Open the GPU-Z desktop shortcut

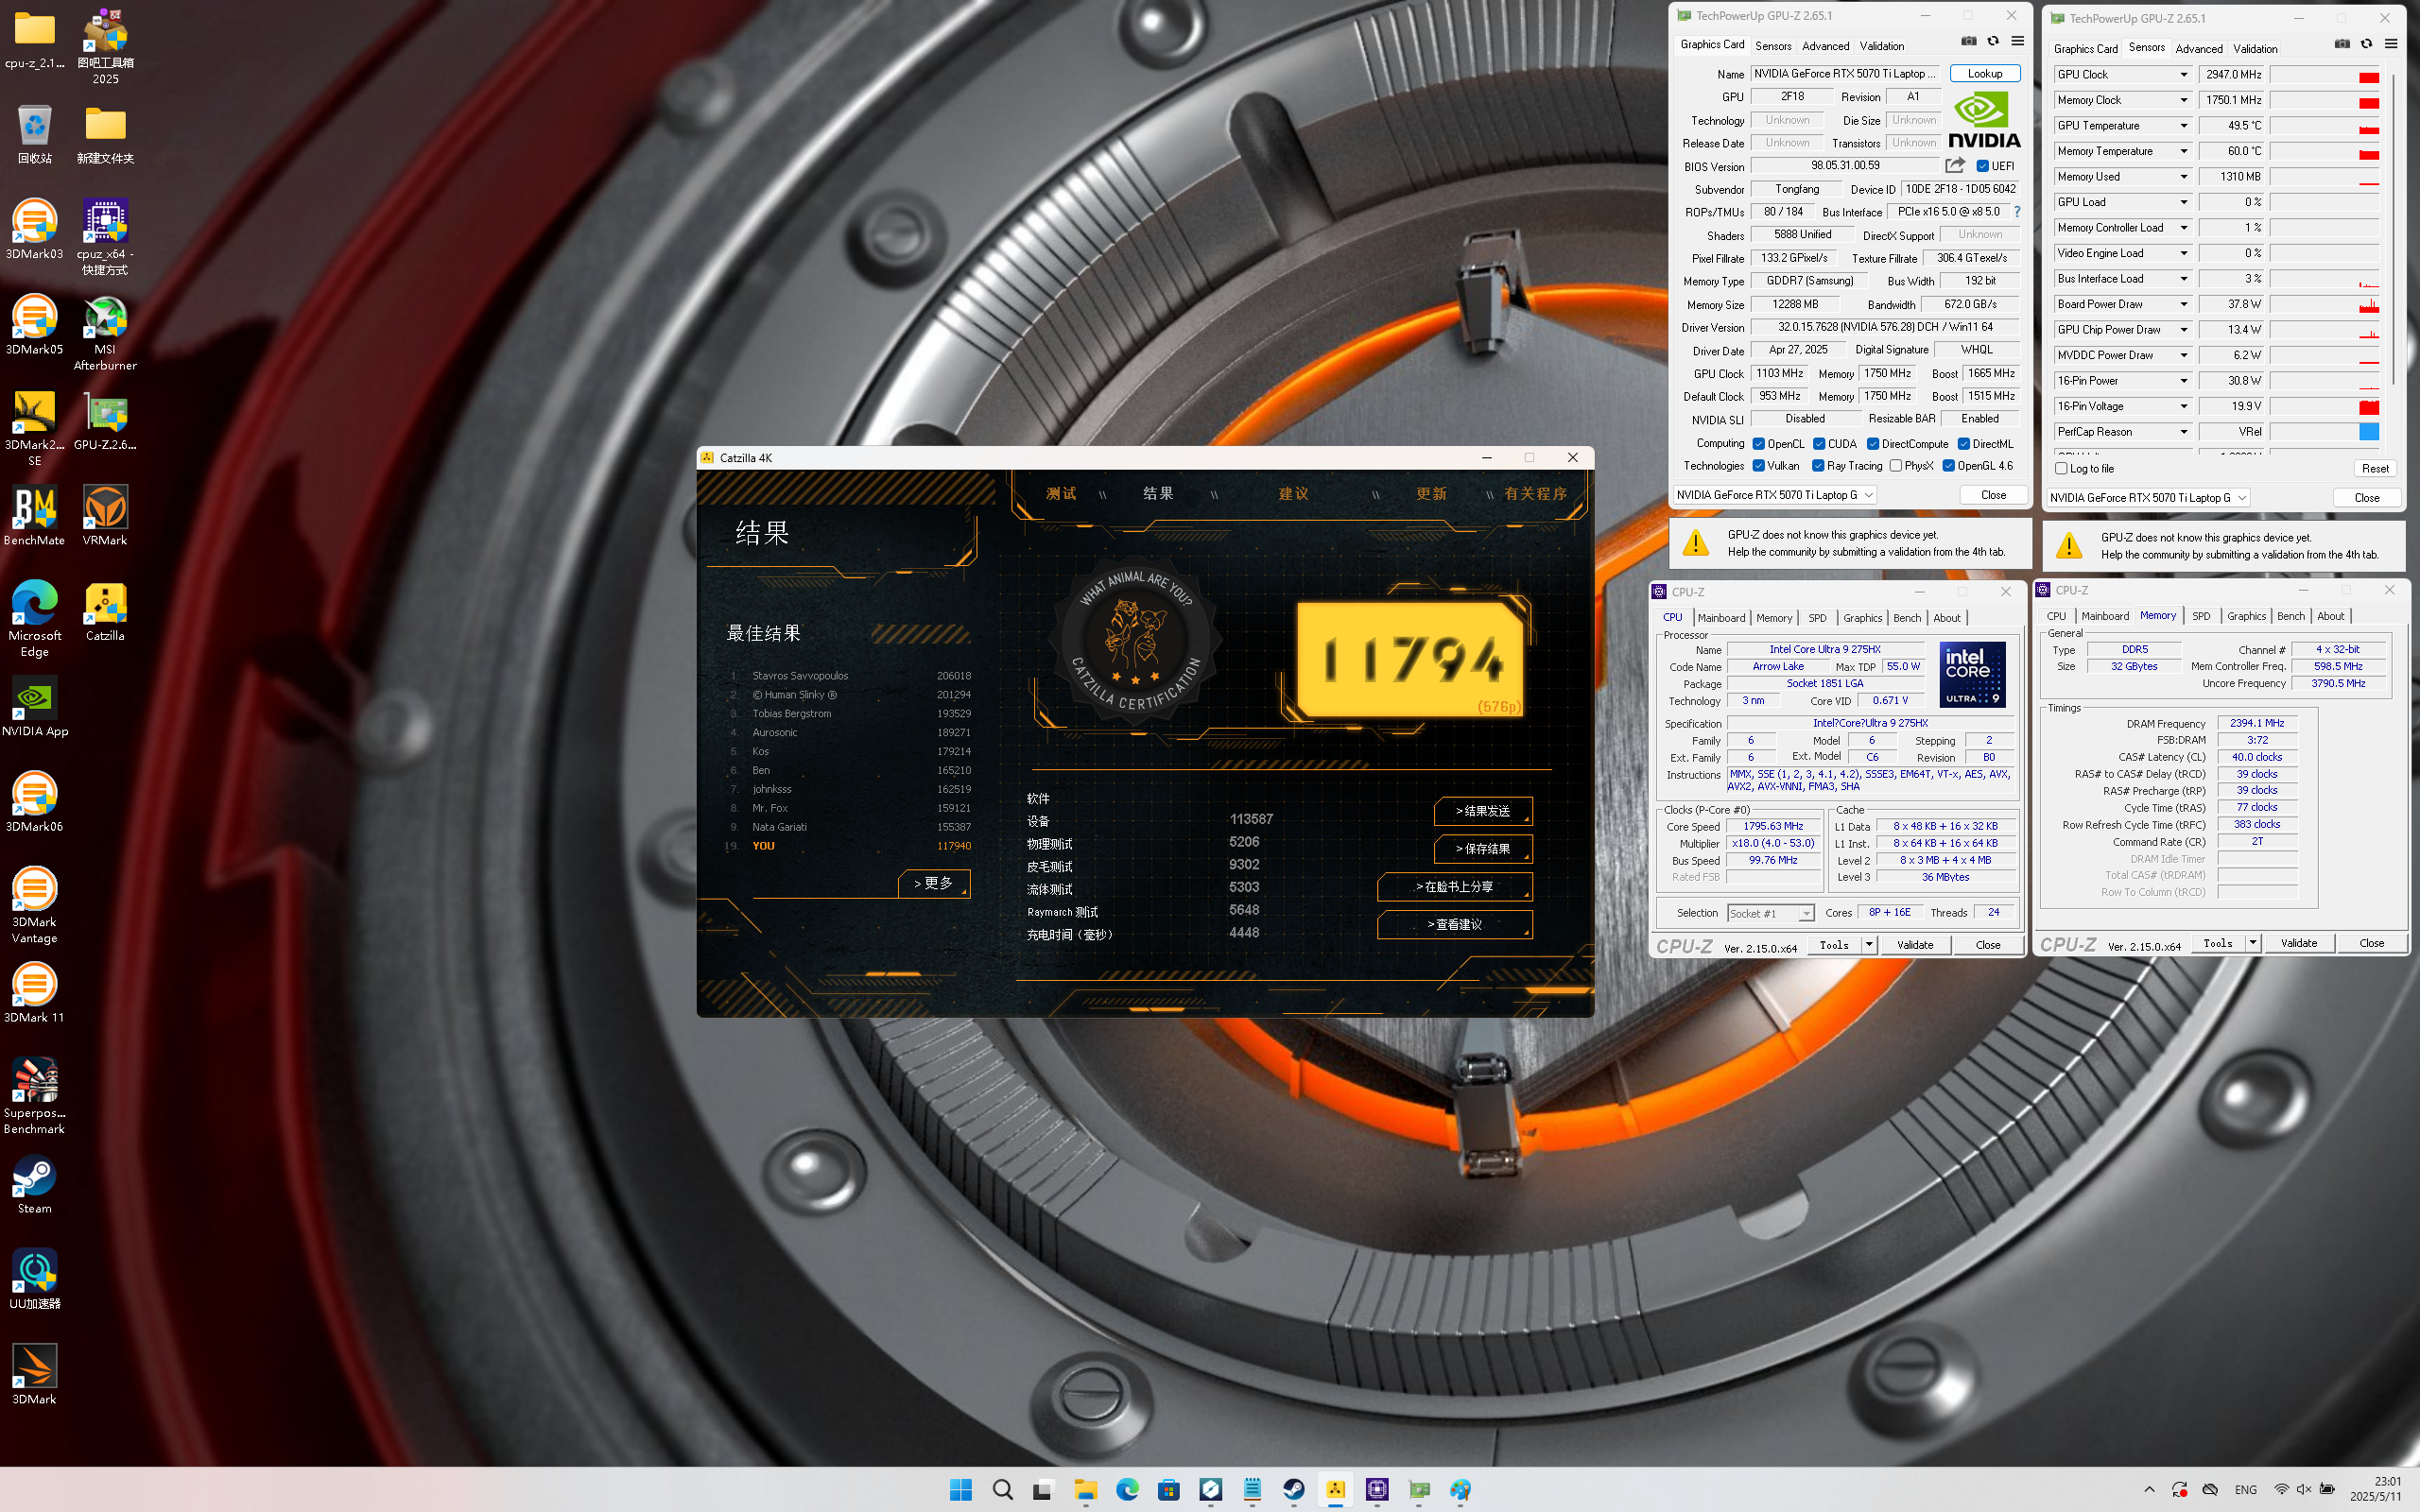(x=105, y=420)
